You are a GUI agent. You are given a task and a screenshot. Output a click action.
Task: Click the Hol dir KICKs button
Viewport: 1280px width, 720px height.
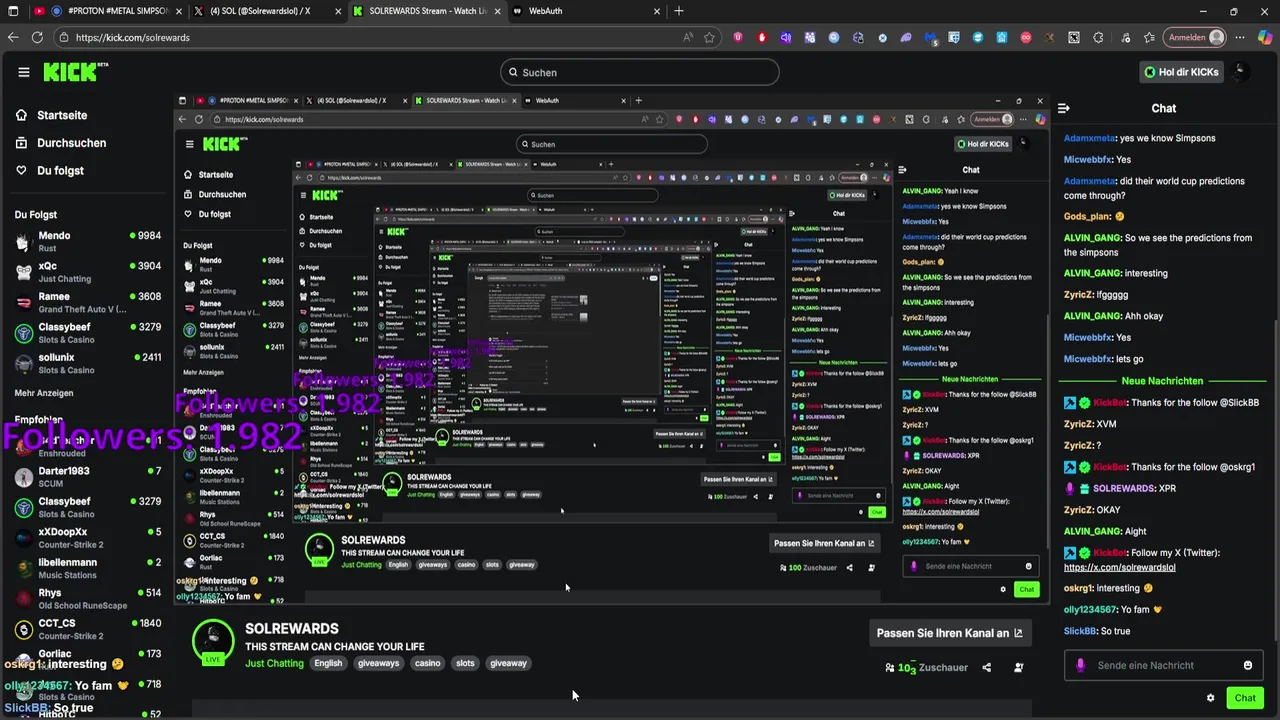pos(1181,72)
